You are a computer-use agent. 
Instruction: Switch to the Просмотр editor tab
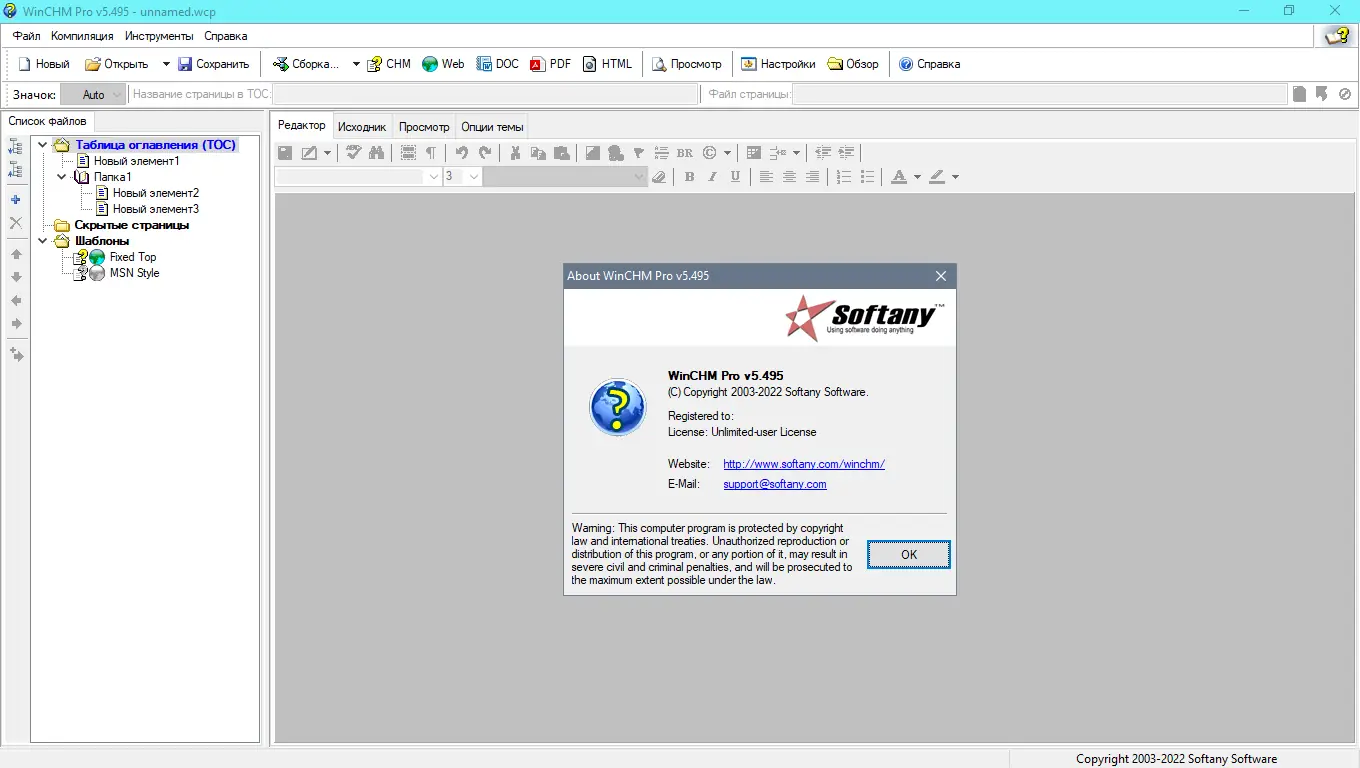pyautogui.click(x=424, y=127)
